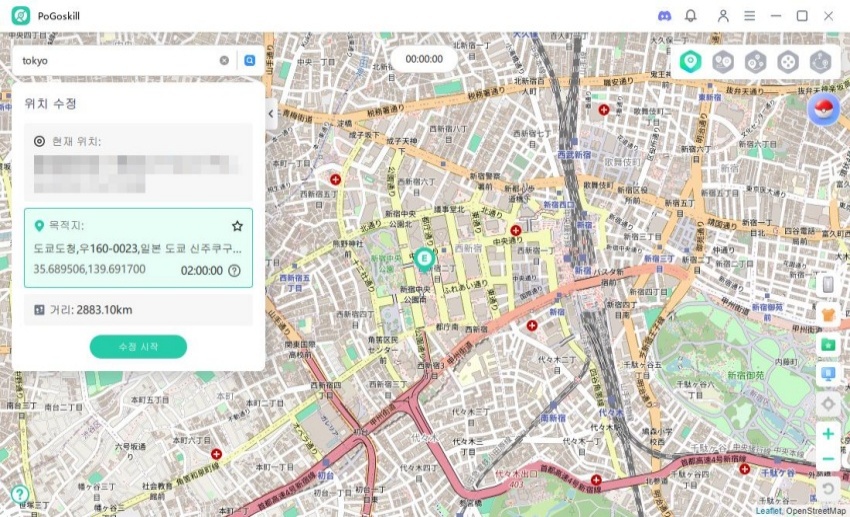Viewport: 850px width, 517px height.
Task: Select the 목적지 destination card
Action: pyautogui.click(x=138, y=248)
